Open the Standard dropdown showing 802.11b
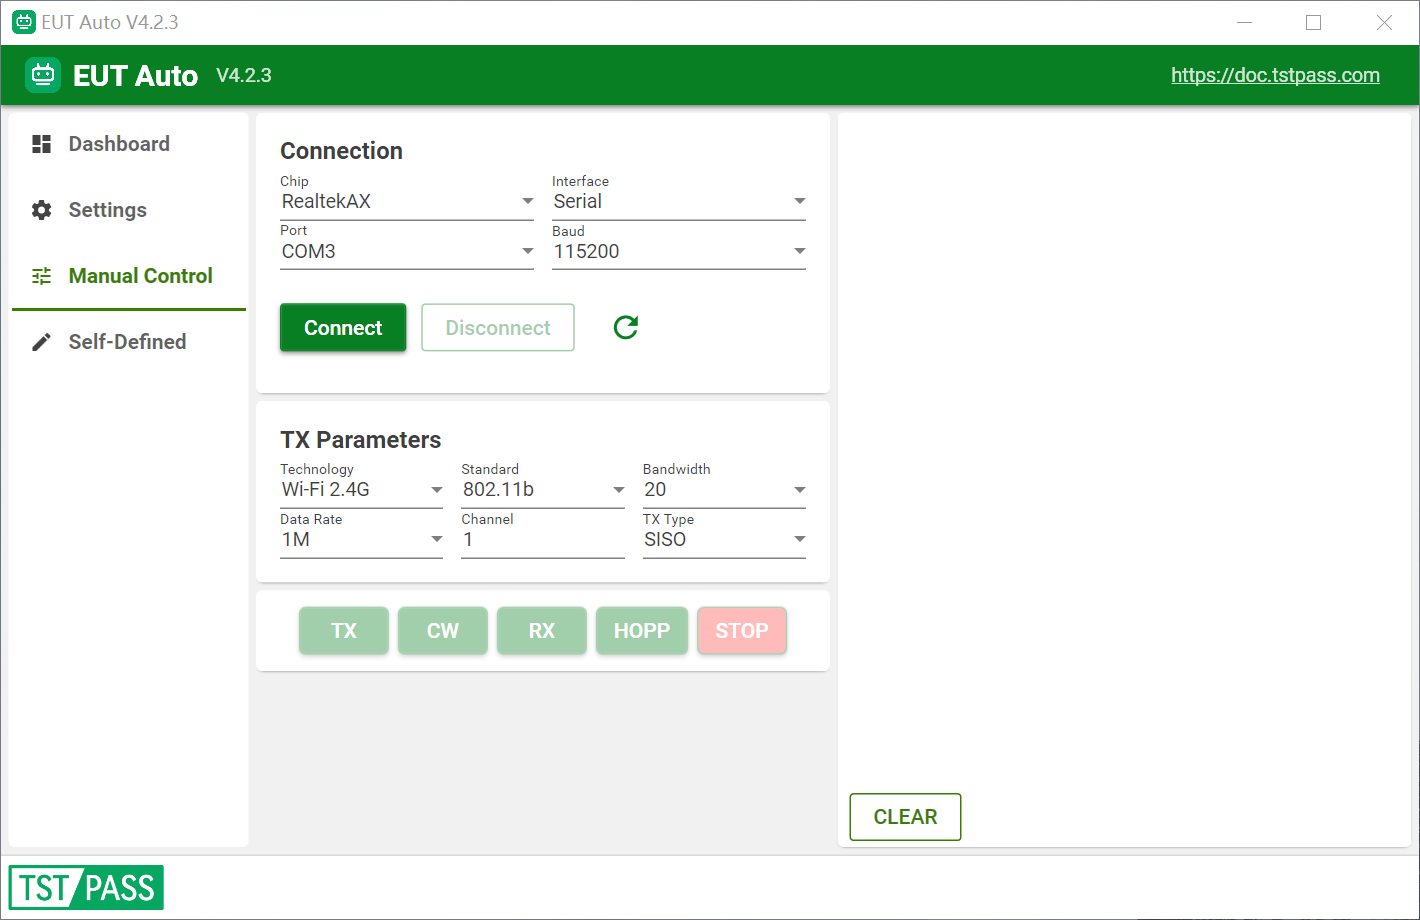Viewport: 1420px width, 920px height. [543, 489]
